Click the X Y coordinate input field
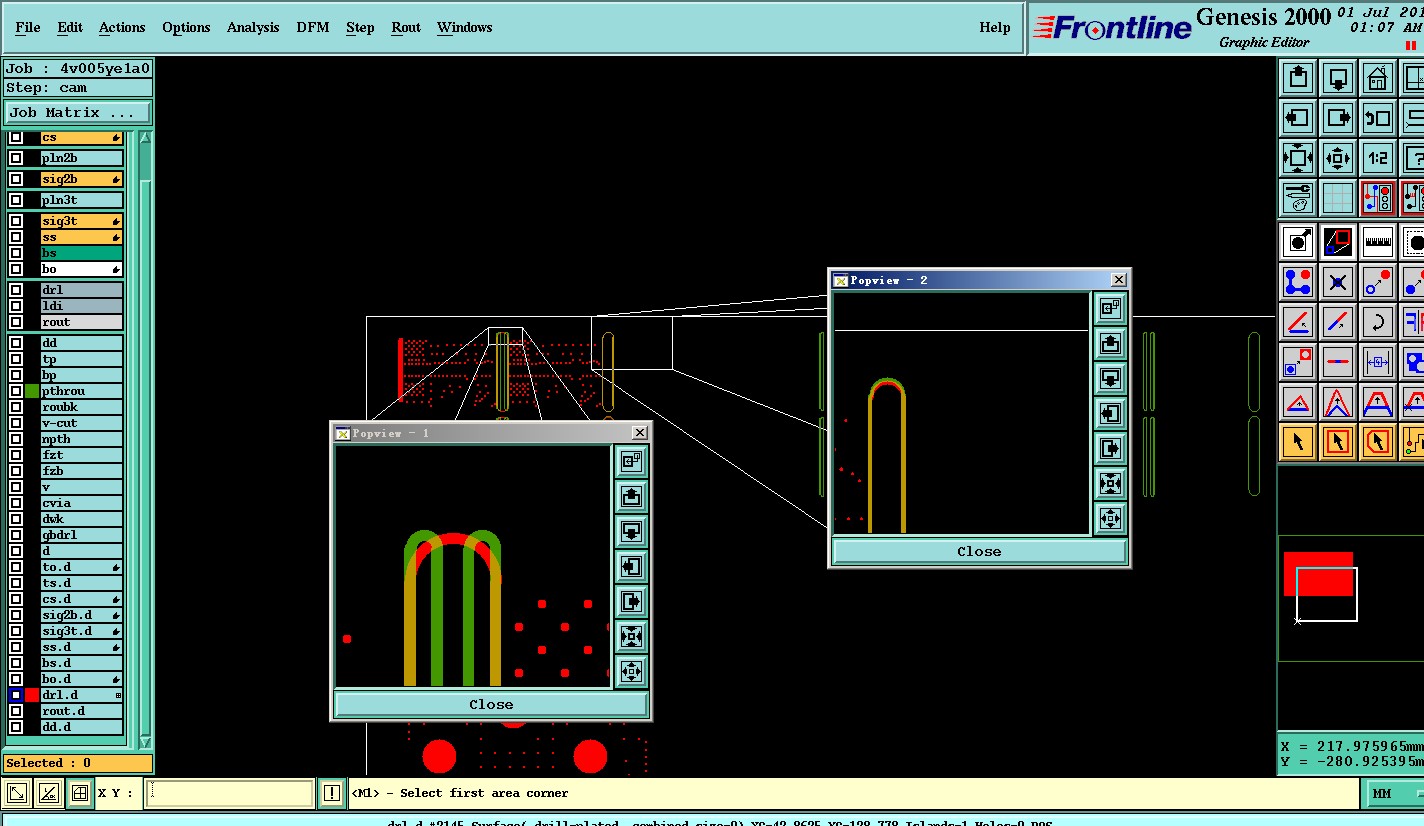The height and width of the screenshot is (826, 1424). coord(229,794)
